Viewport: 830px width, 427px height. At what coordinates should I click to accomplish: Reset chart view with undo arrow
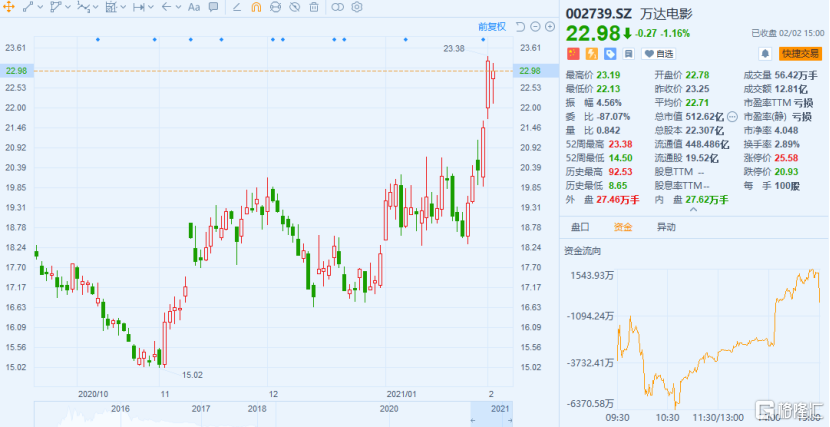(x=520, y=26)
